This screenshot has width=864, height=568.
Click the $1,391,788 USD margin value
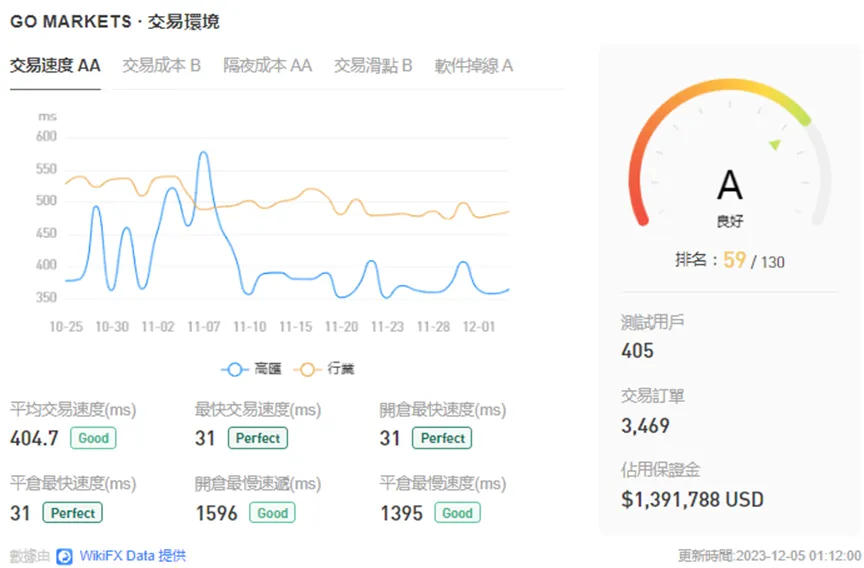click(692, 500)
